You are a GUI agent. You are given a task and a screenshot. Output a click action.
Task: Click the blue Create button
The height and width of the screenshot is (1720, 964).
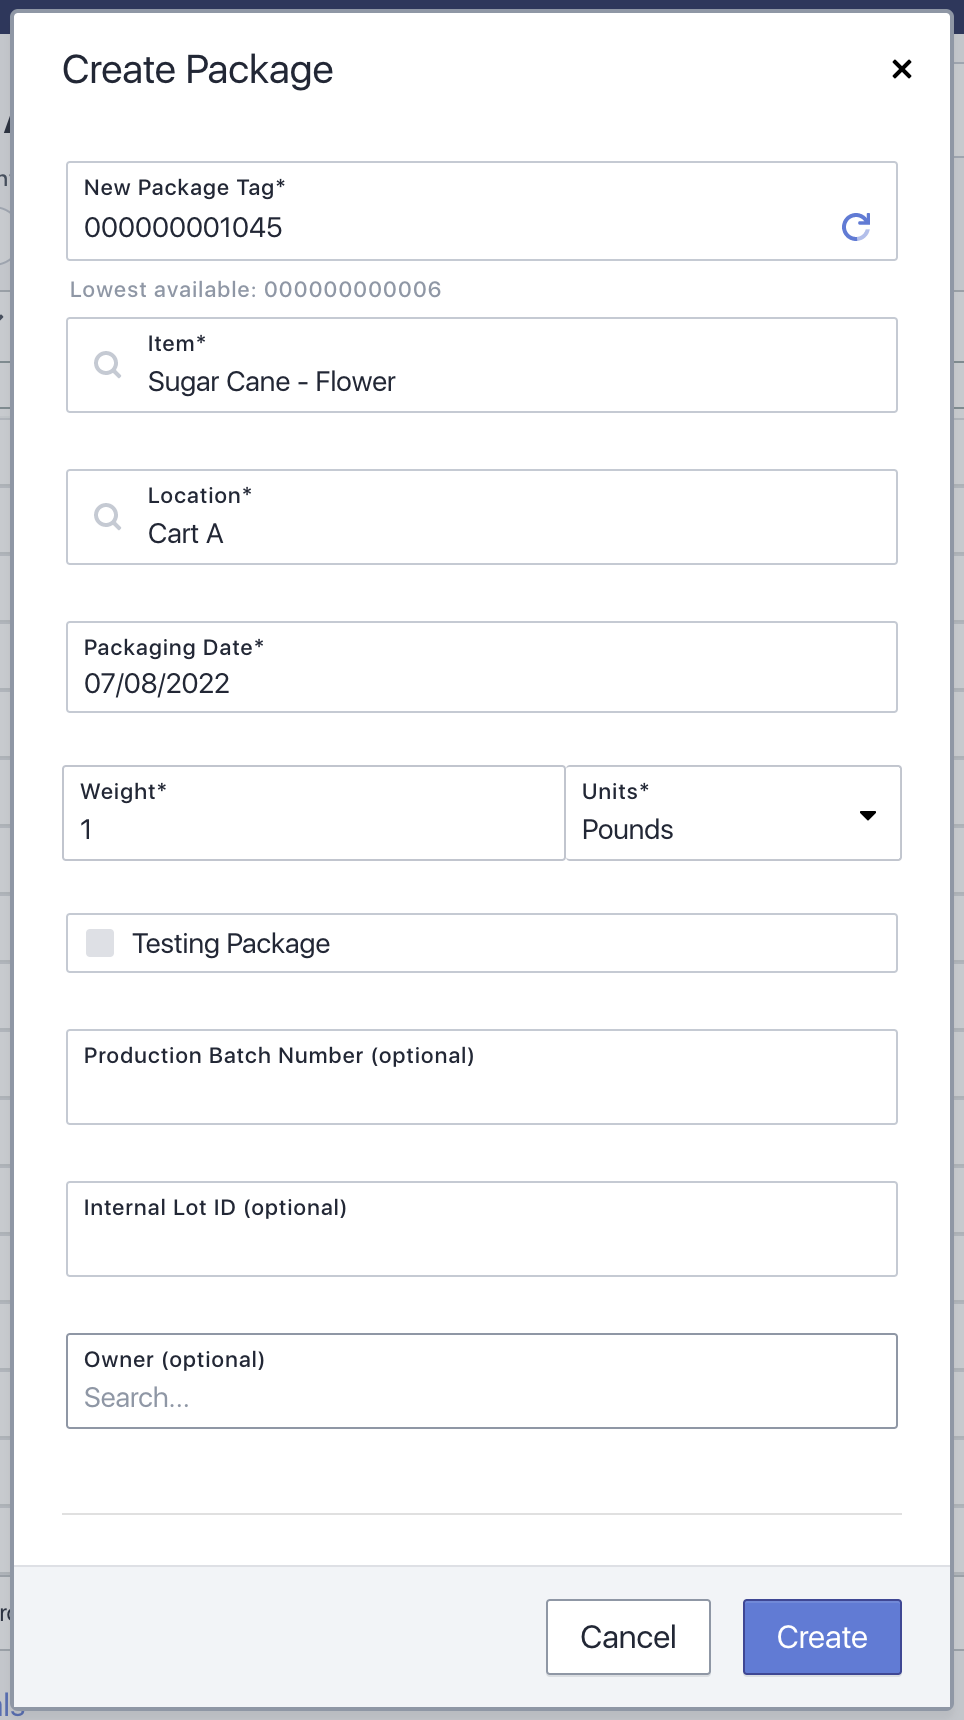click(x=822, y=1637)
